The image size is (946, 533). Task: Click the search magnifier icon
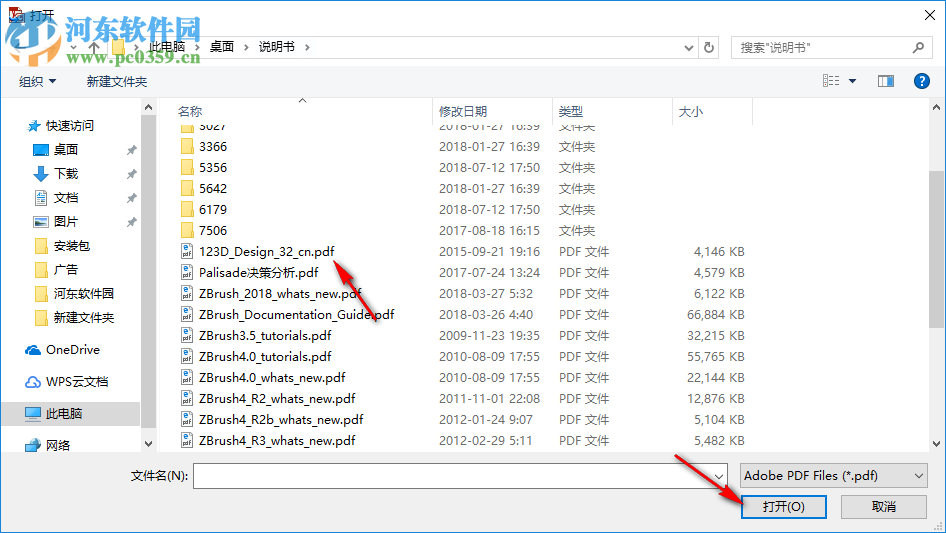[918, 47]
